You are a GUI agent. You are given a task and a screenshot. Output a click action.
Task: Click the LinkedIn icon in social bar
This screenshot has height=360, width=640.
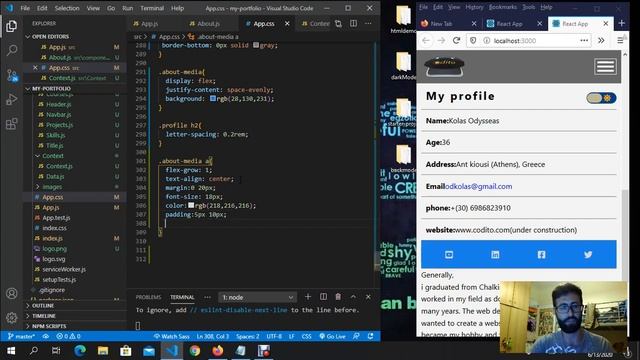[495, 255]
